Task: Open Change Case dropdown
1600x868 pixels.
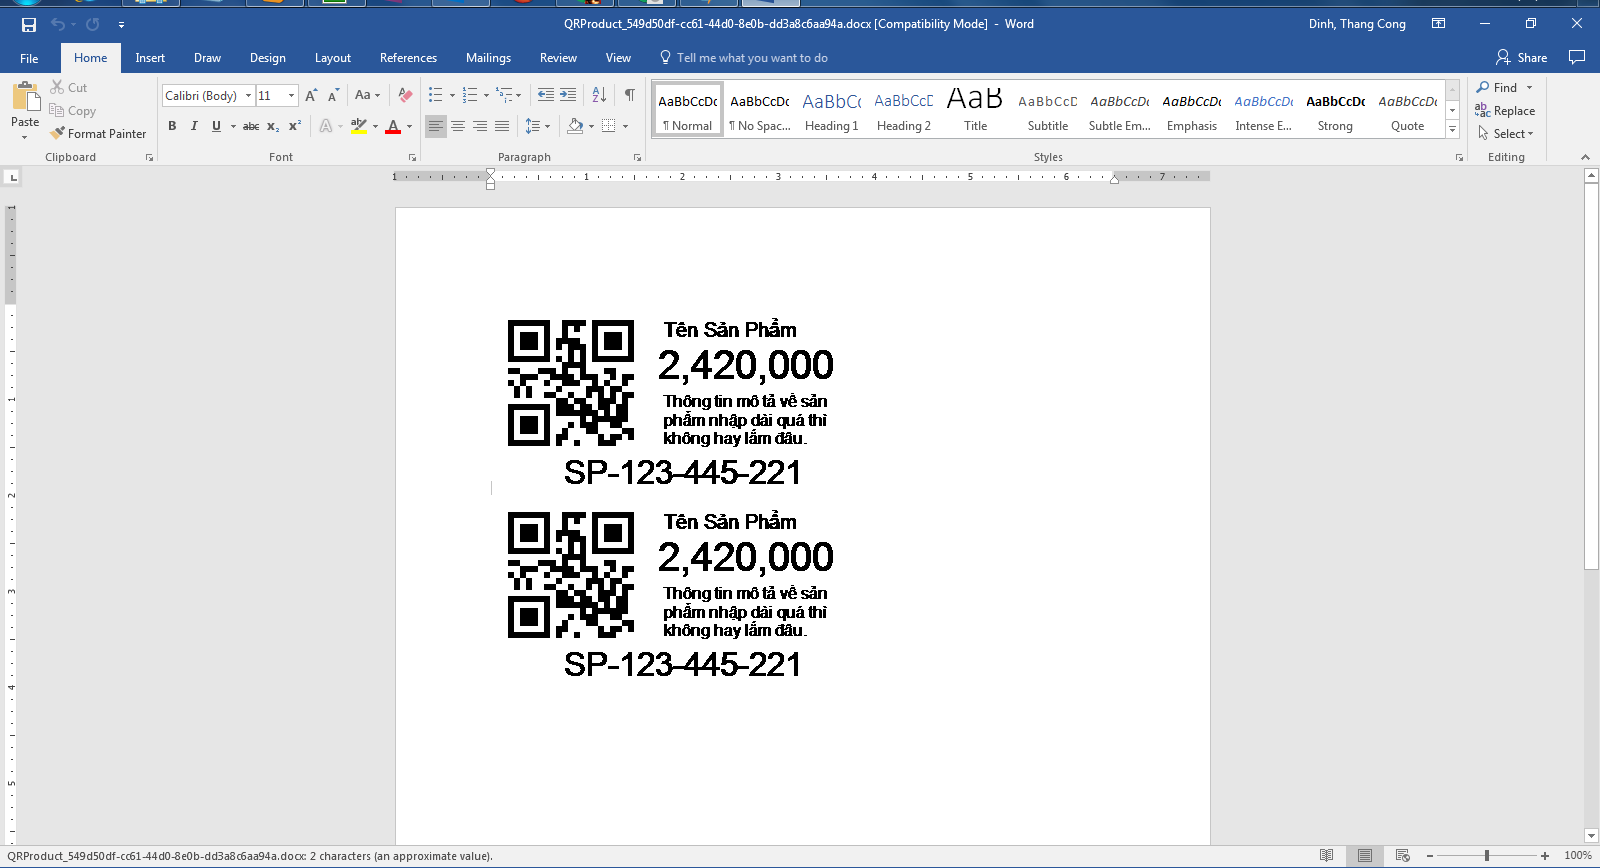Action: [367, 96]
